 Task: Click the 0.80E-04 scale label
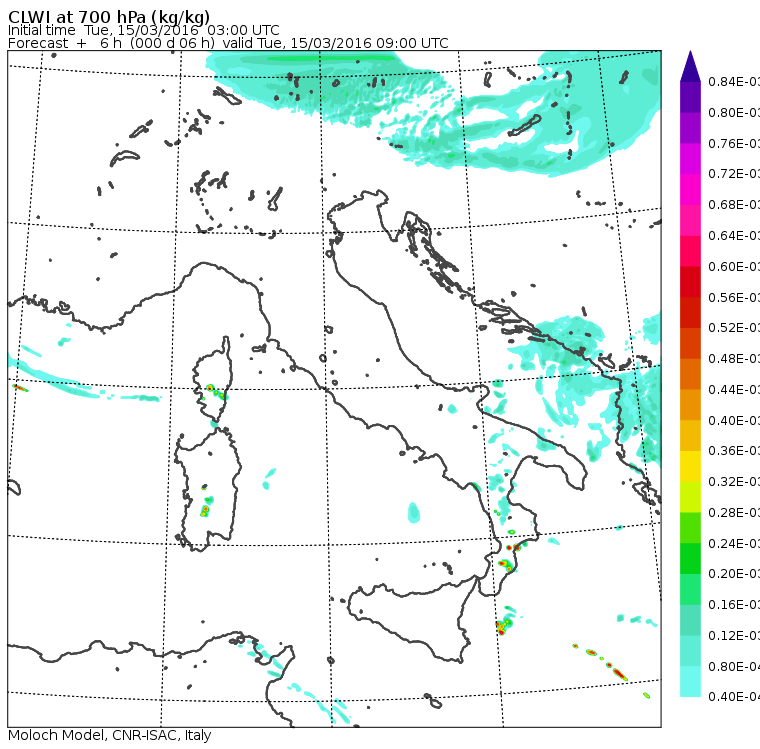pyautogui.click(x=734, y=667)
